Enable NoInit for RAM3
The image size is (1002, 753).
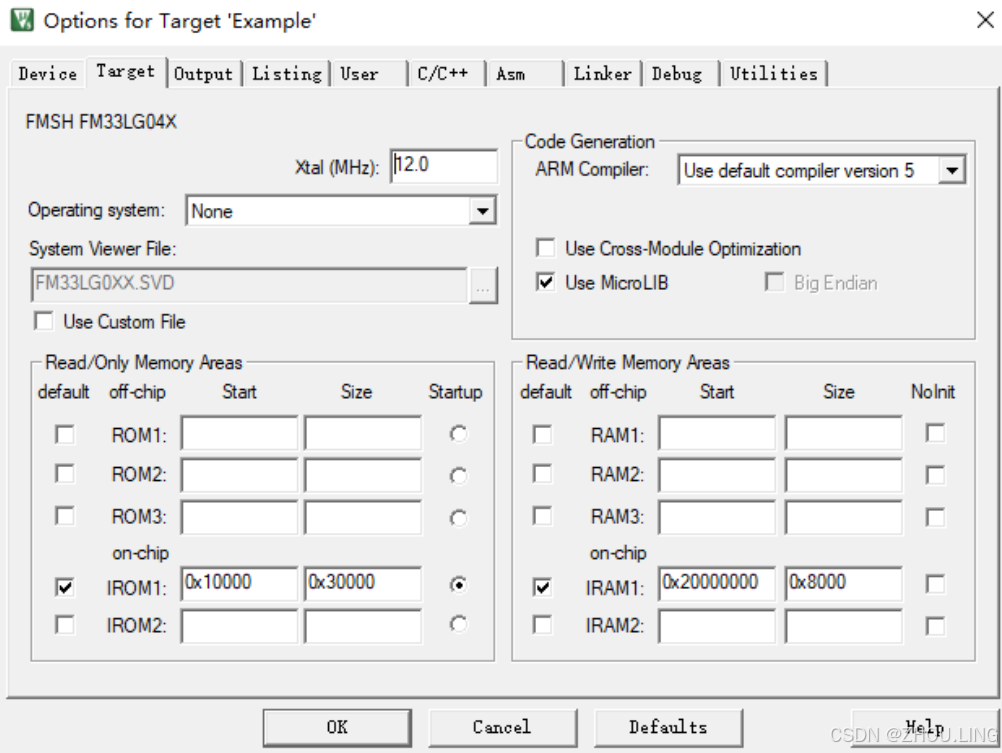coord(936,517)
